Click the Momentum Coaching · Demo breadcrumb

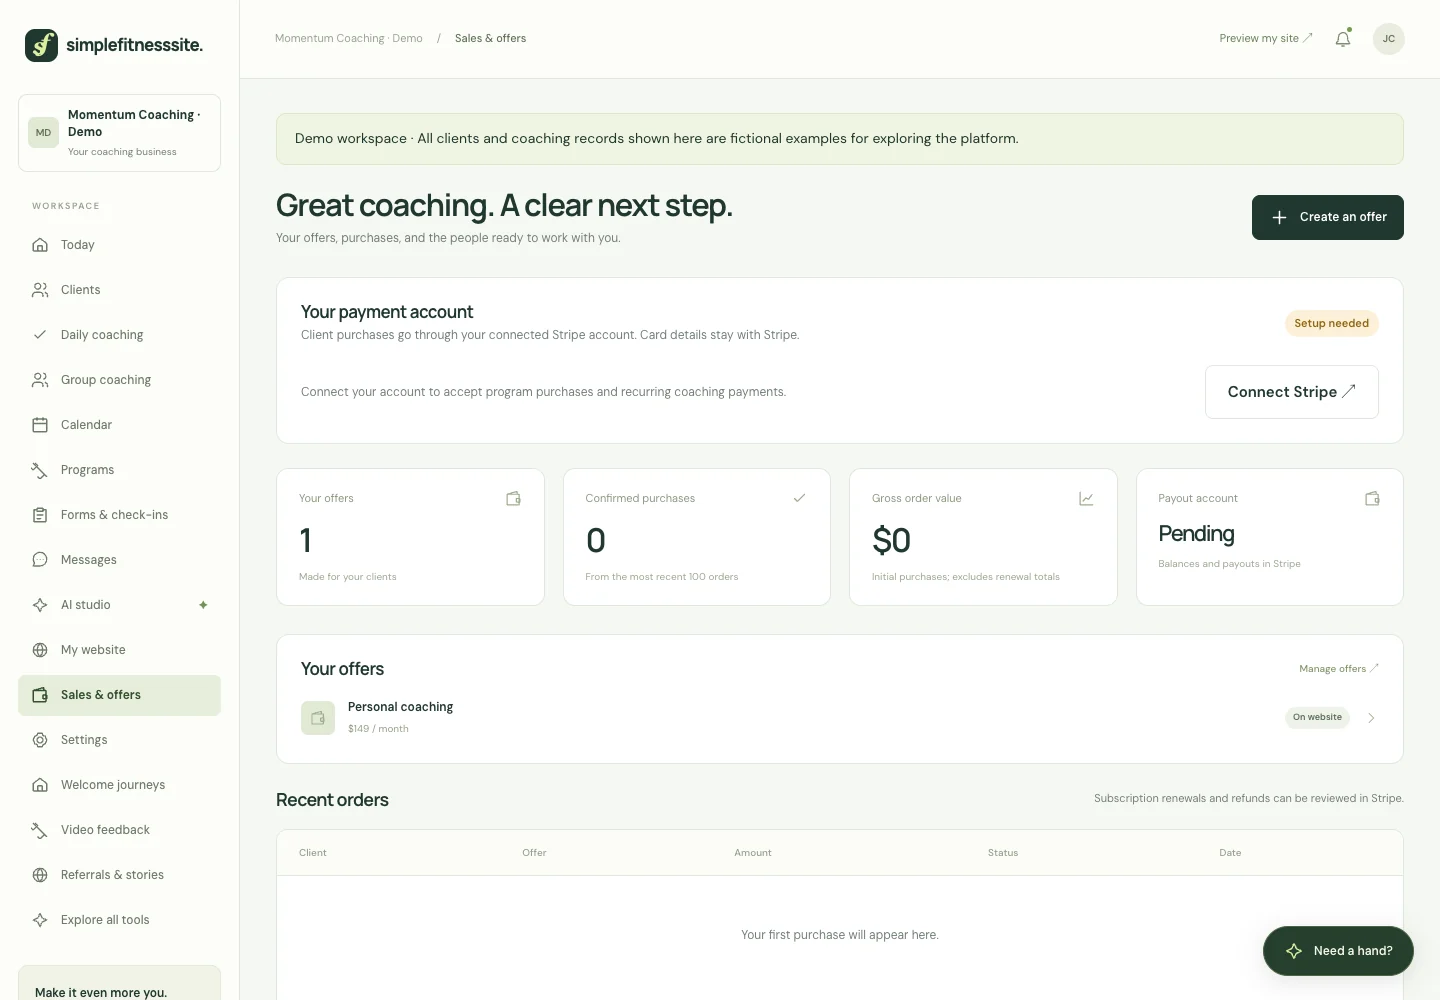[349, 39]
